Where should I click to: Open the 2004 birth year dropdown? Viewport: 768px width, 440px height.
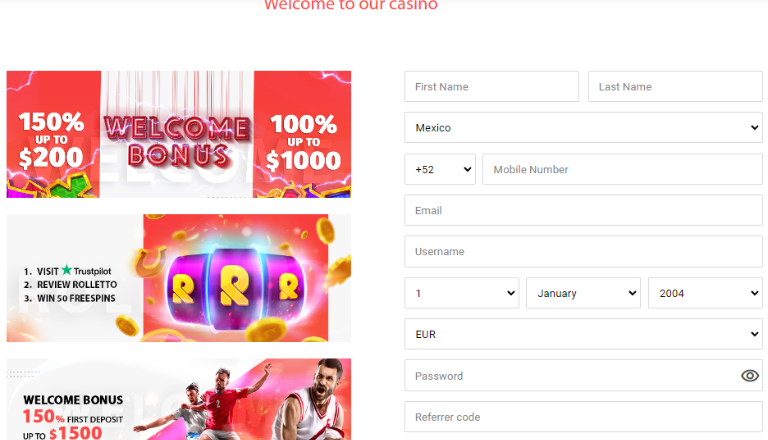pyautogui.click(x=705, y=293)
